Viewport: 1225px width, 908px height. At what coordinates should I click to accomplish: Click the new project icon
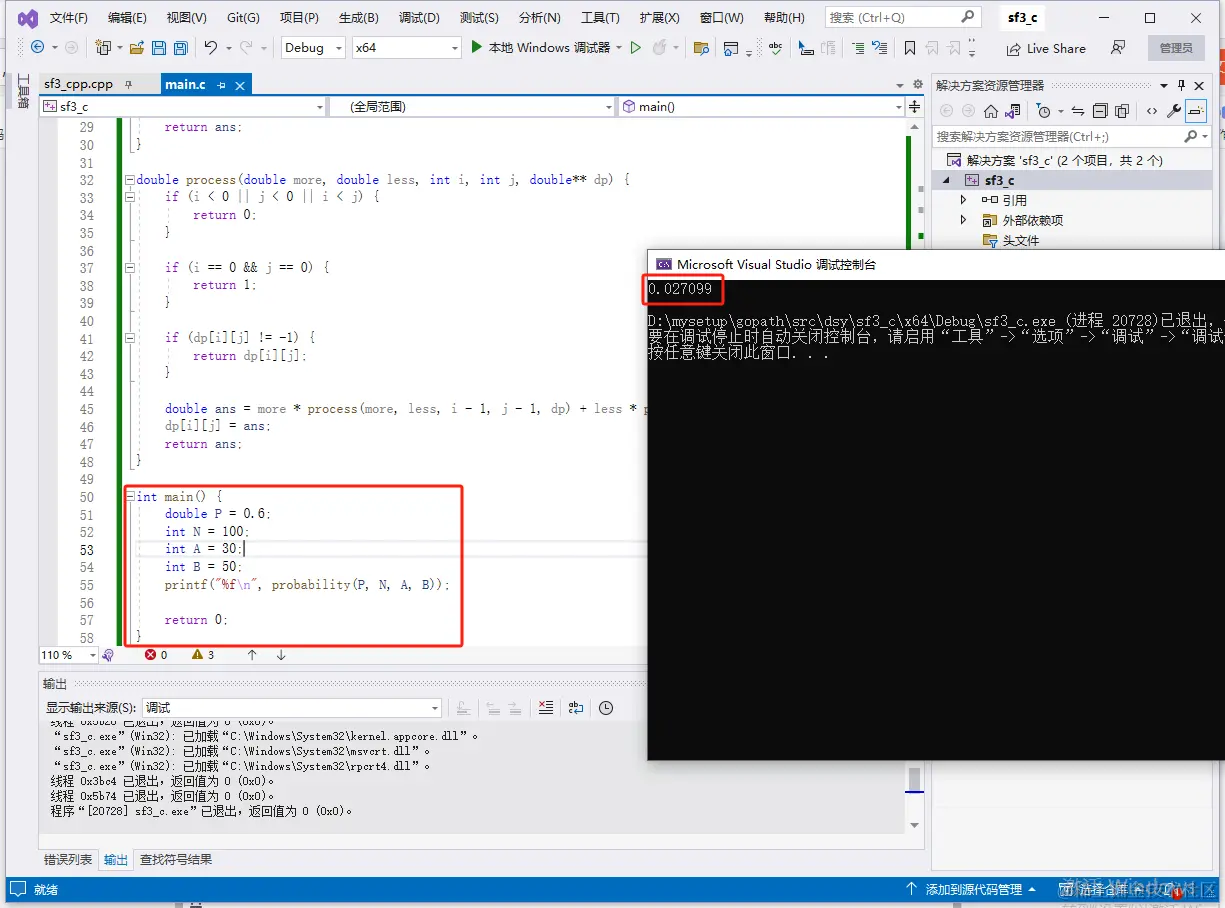tap(103, 47)
